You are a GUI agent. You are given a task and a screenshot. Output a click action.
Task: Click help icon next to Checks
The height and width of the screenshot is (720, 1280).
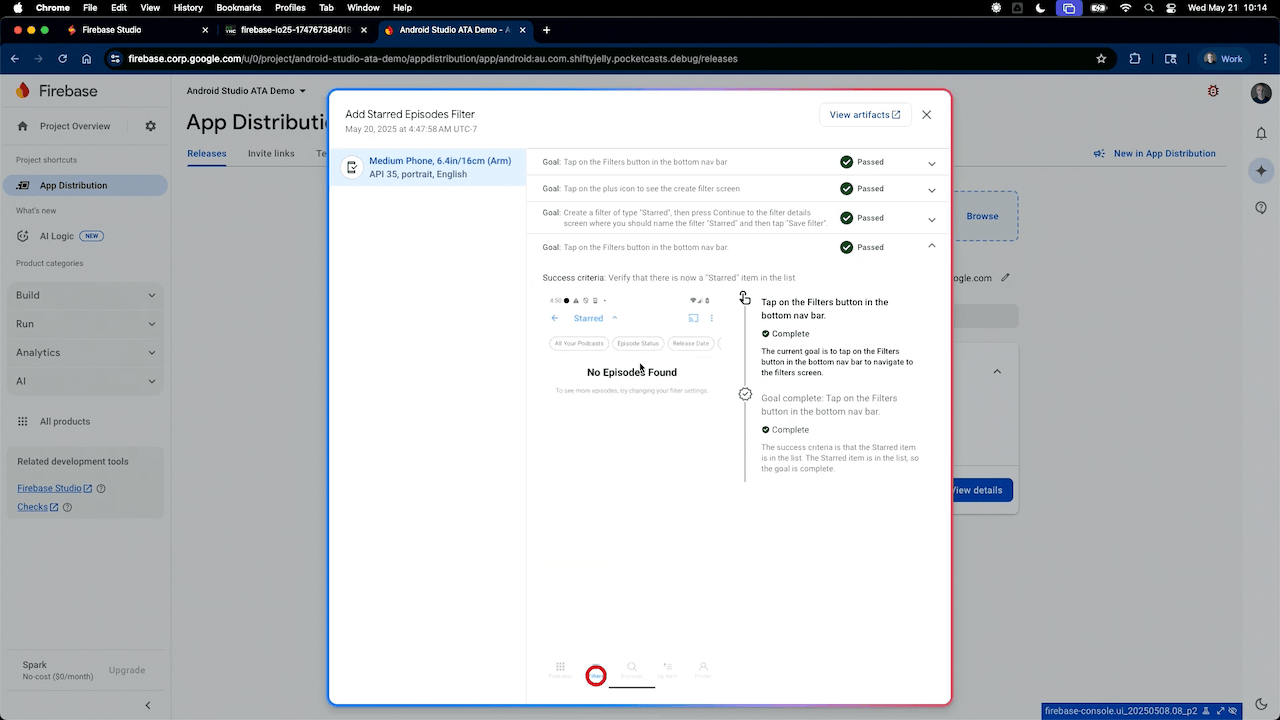coord(67,507)
